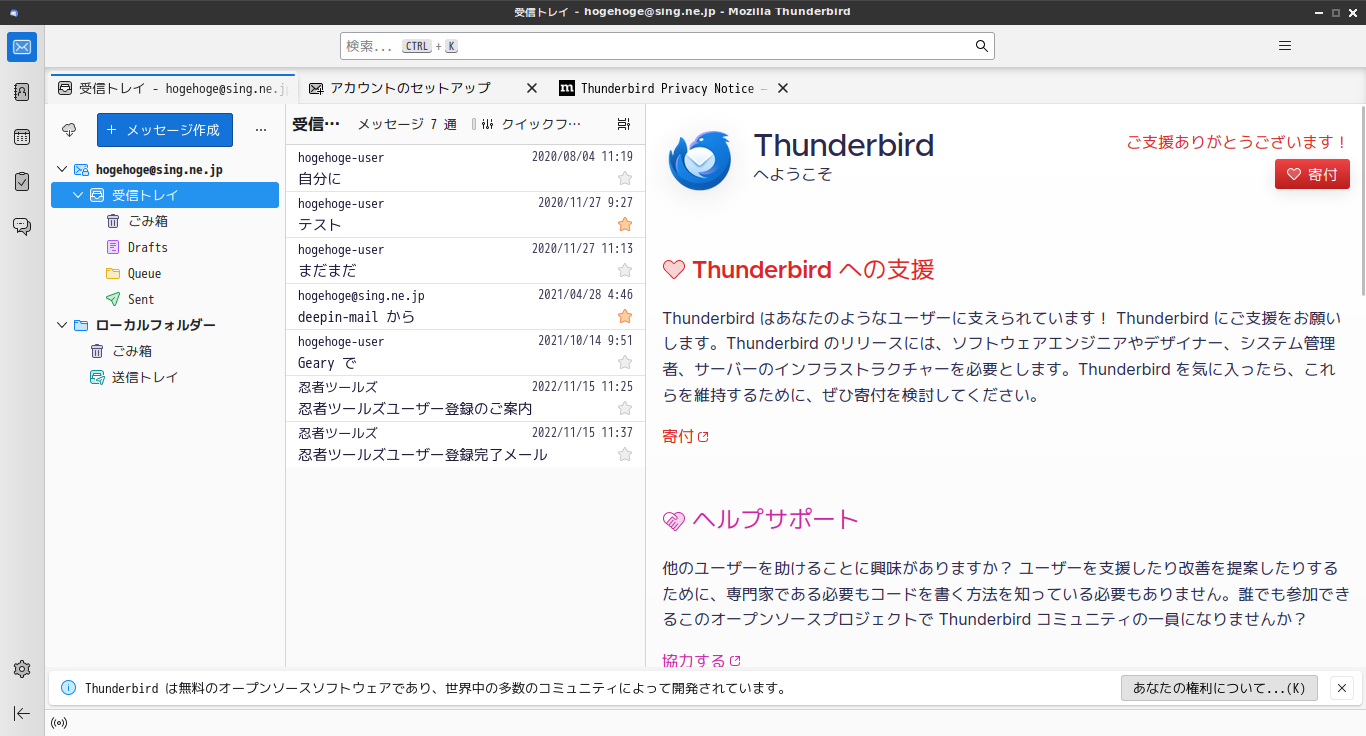This screenshot has height=736, width=1366.
Task: Click the welcome page scrollbar
Action: (1362, 201)
